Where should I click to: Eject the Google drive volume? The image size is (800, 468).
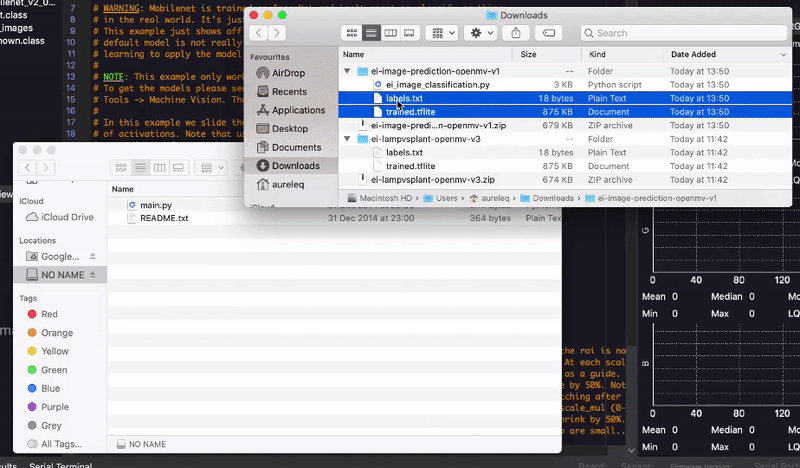click(94, 257)
